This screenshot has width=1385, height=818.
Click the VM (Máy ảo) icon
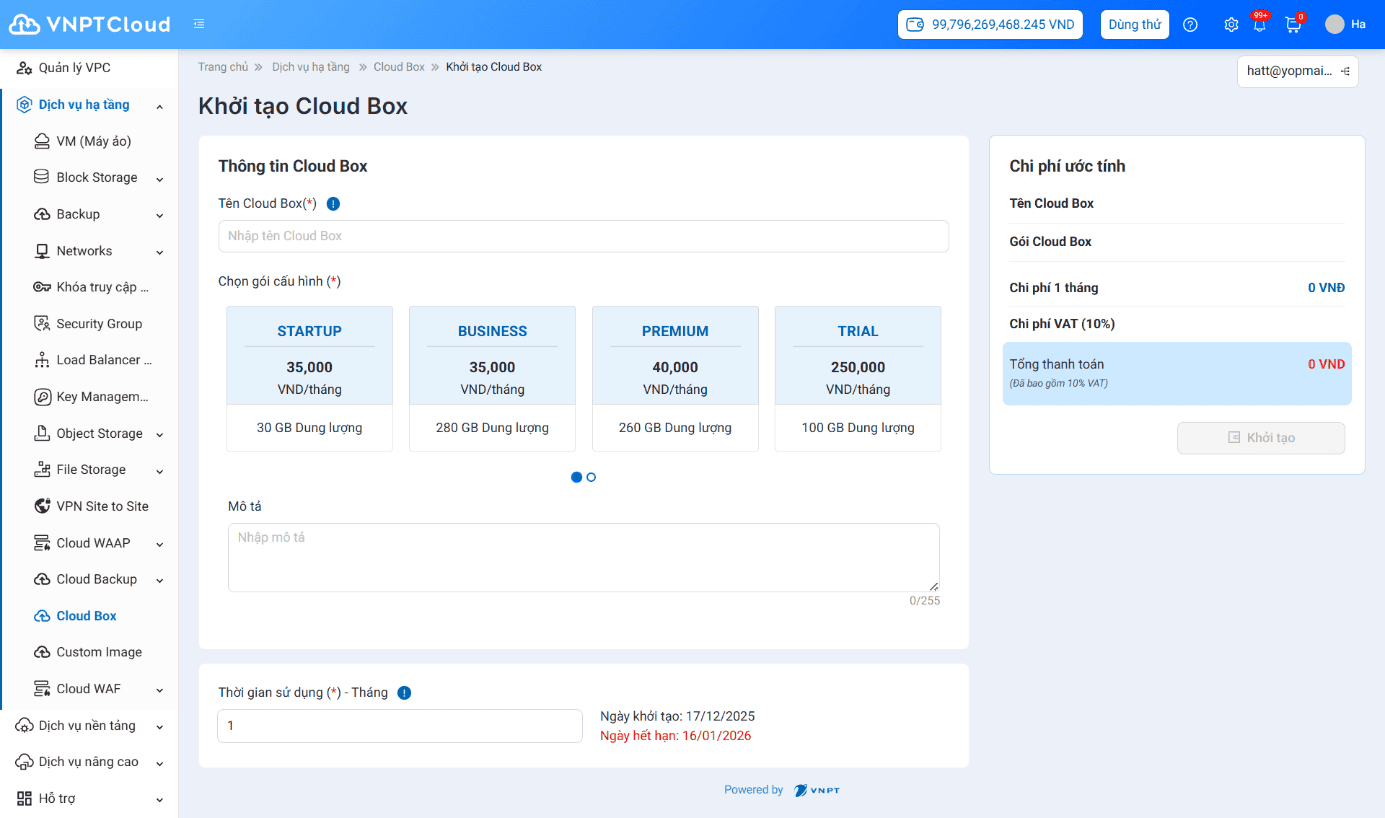pyautogui.click(x=42, y=141)
